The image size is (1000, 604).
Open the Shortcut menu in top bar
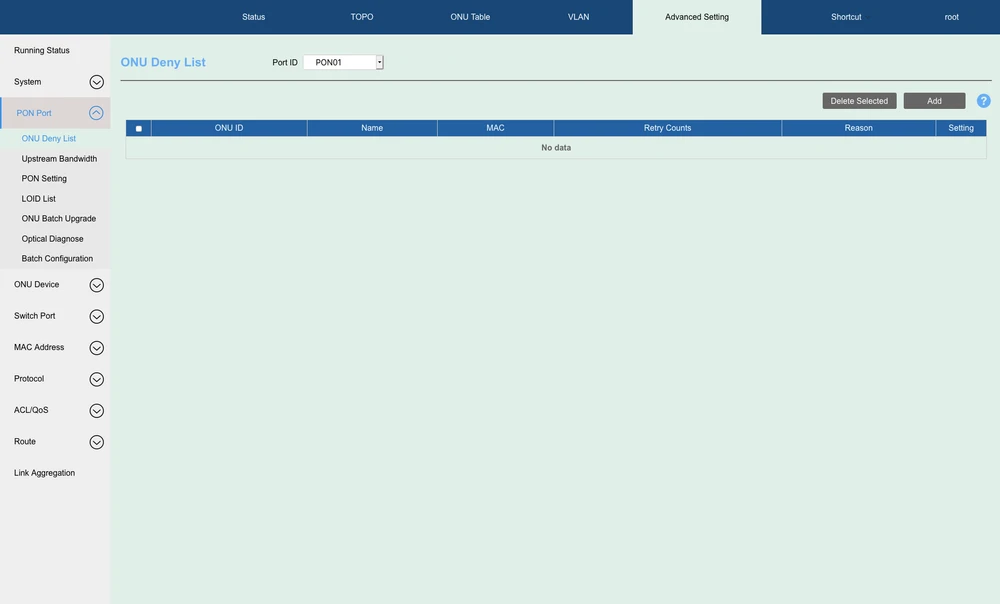[x=846, y=17]
